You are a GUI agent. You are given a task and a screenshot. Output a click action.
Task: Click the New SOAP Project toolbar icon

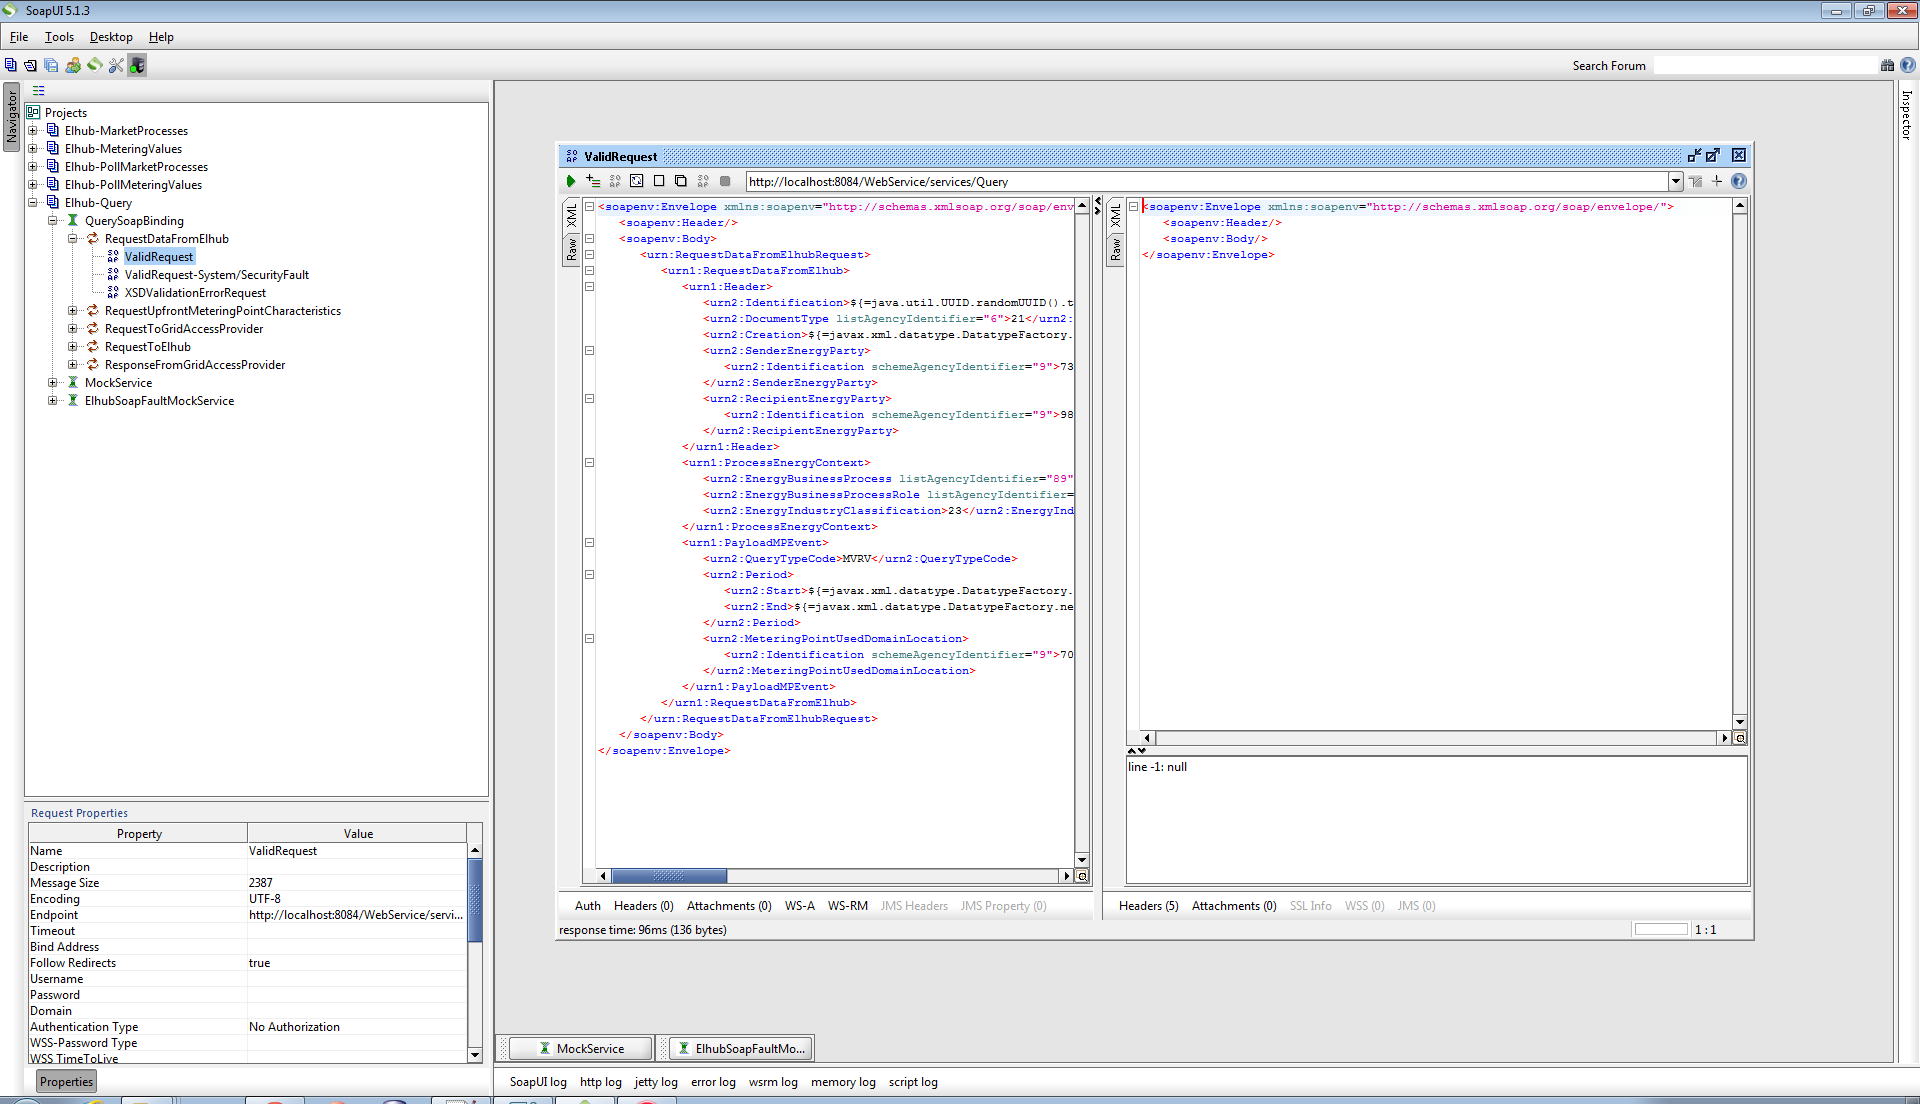(x=11, y=65)
